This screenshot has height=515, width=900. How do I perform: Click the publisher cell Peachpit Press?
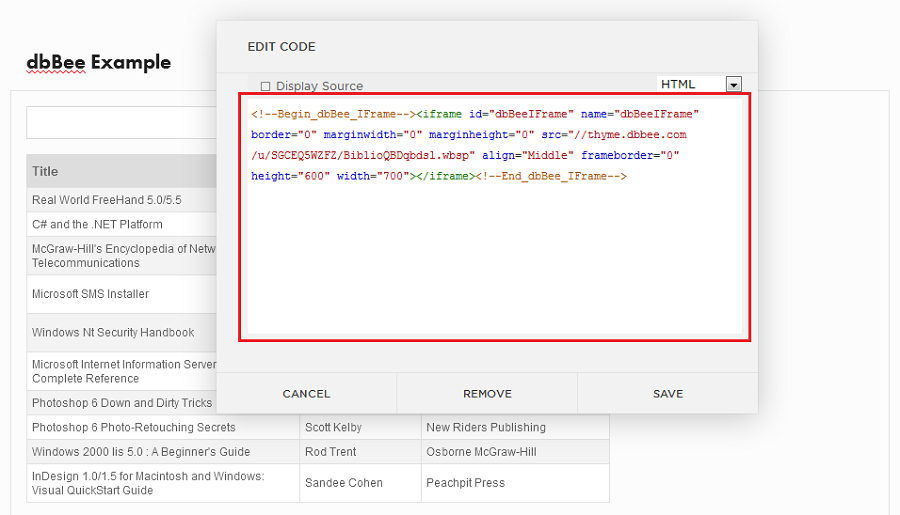click(515, 483)
